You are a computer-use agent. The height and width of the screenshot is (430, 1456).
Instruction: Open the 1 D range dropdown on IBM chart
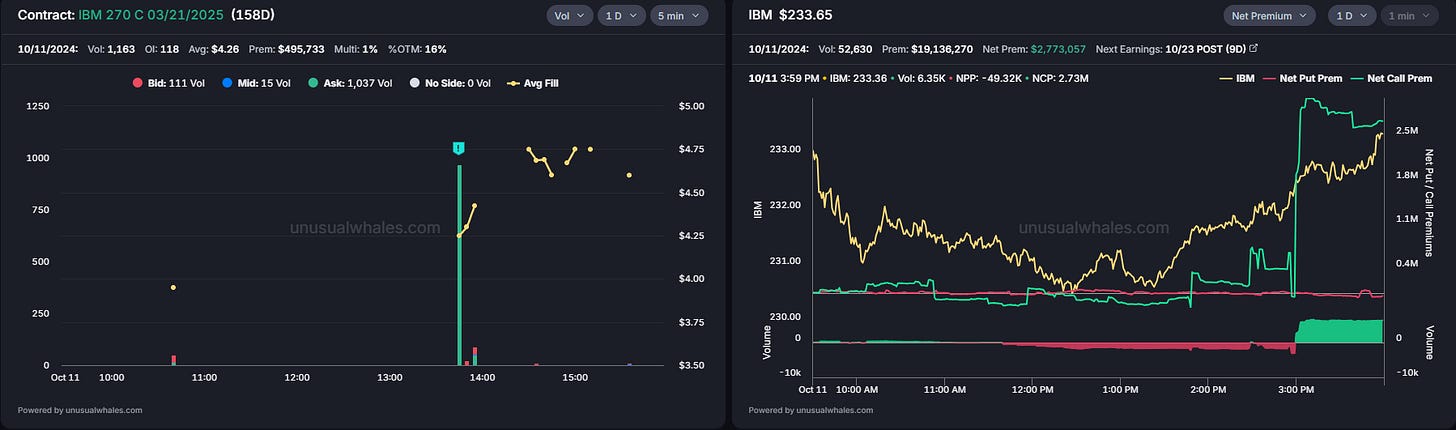tap(1351, 15)
